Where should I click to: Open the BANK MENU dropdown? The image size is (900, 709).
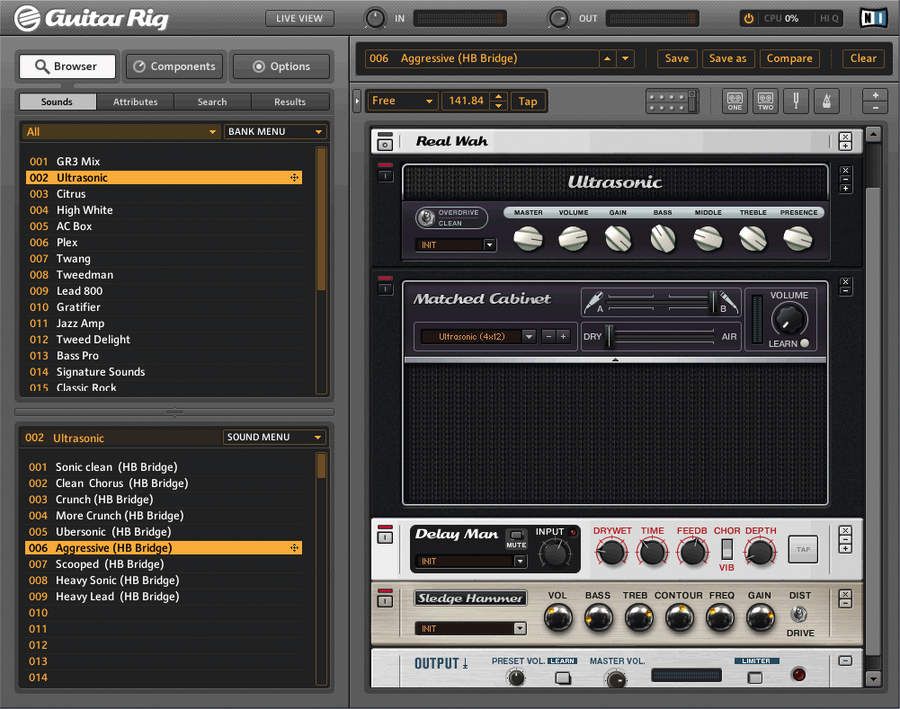(275, 132)
